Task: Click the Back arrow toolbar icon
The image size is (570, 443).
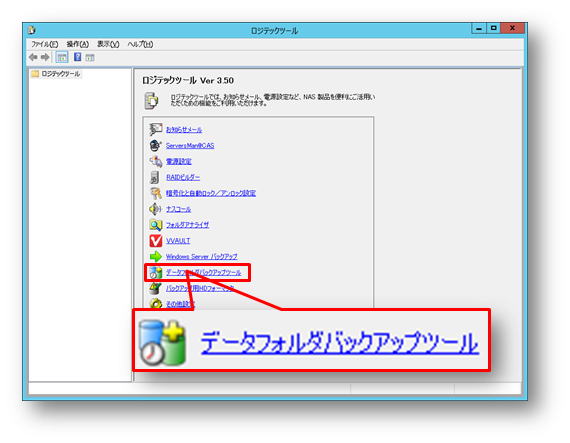Action: coord(33,57)
